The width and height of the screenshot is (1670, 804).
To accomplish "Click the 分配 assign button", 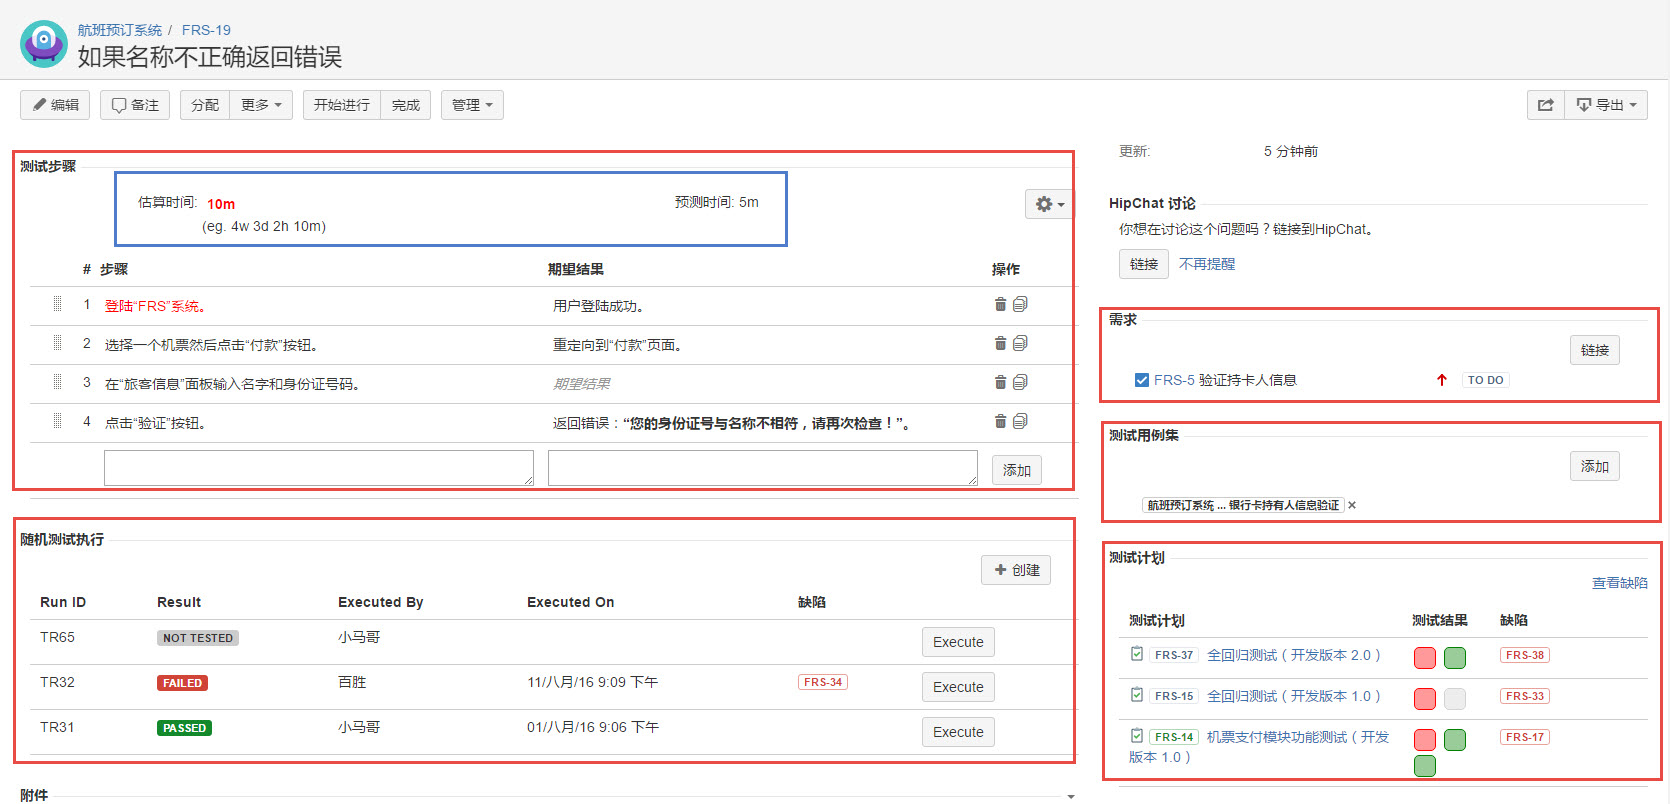I will click(x=205, y=105).
